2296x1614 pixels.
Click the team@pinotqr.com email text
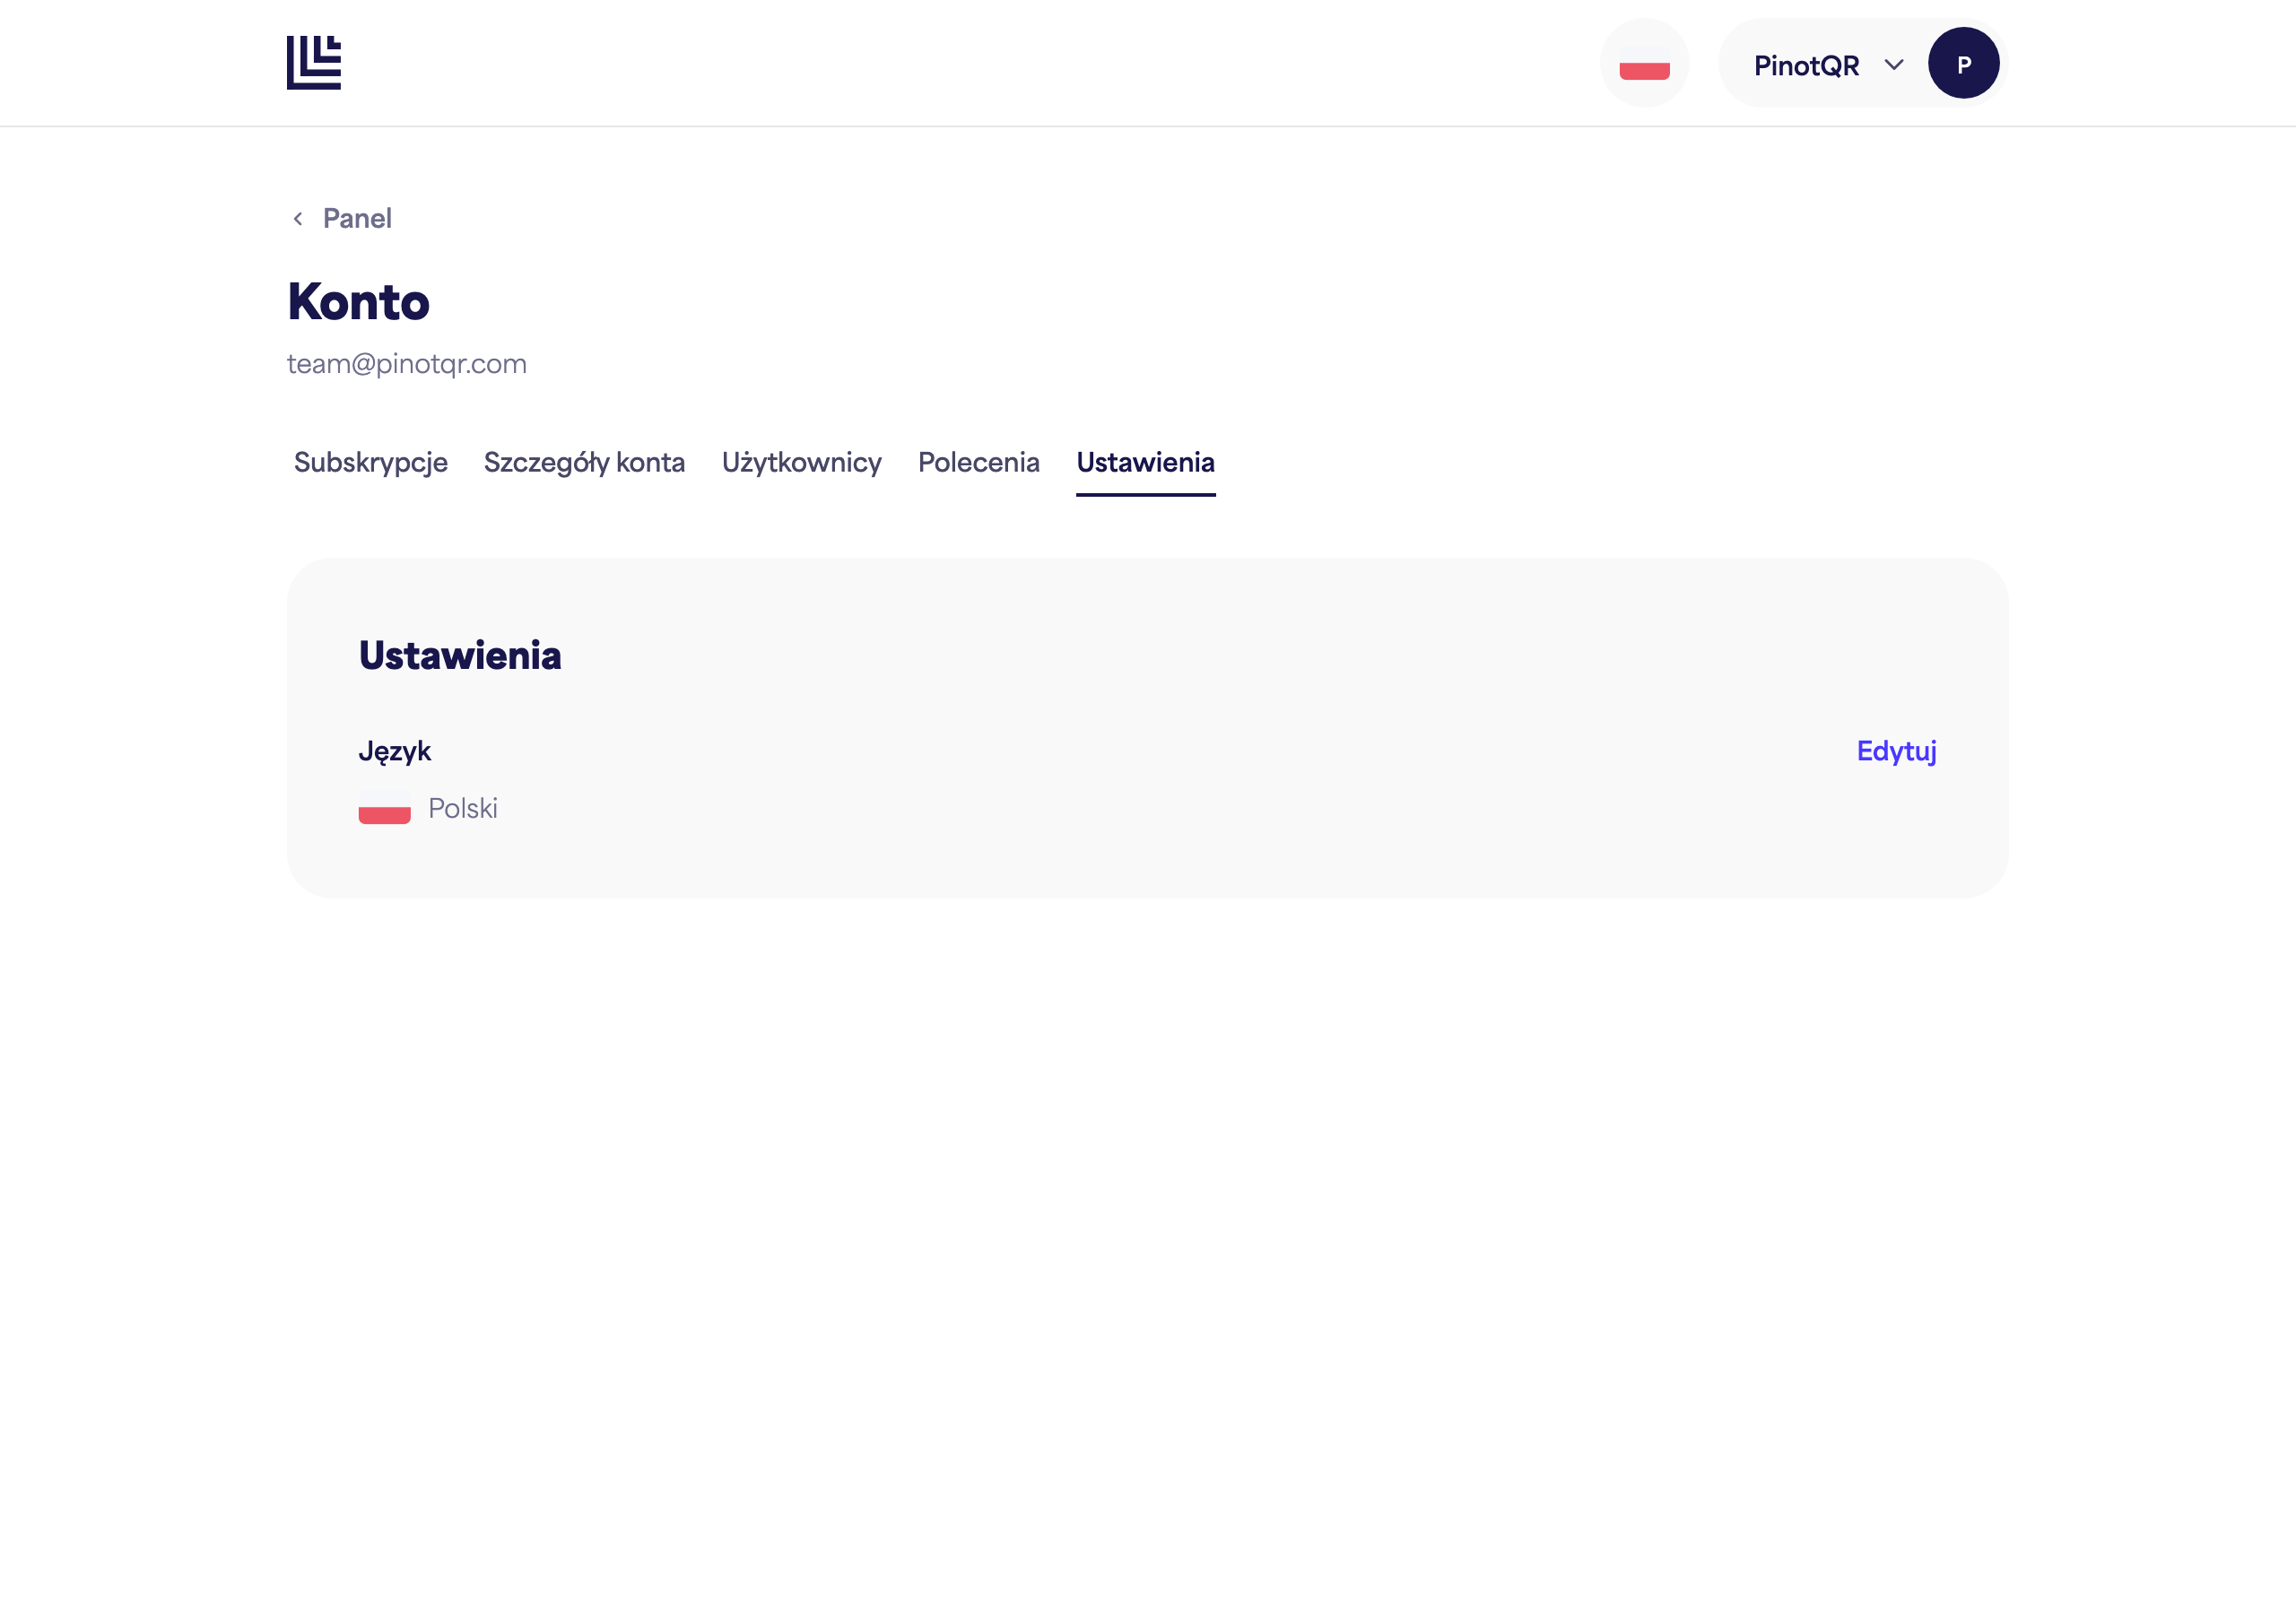[407, 364]
